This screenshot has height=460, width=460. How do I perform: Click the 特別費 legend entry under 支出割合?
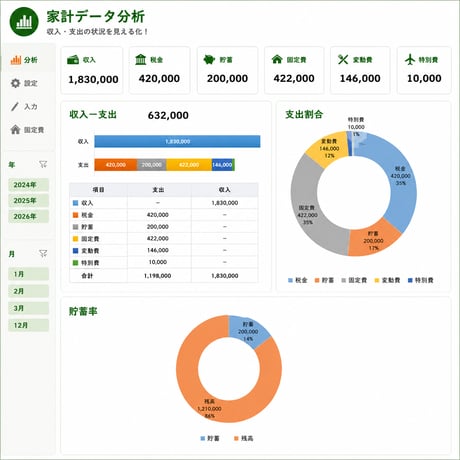(x=421, y=280)
